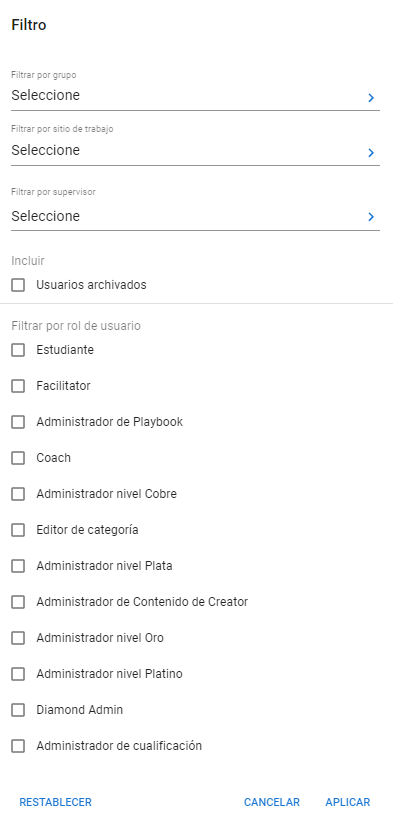This screenshot has height=832, width=393.
Task: Enable the Usuarios archivados checkbox
Action: (18, 285)
